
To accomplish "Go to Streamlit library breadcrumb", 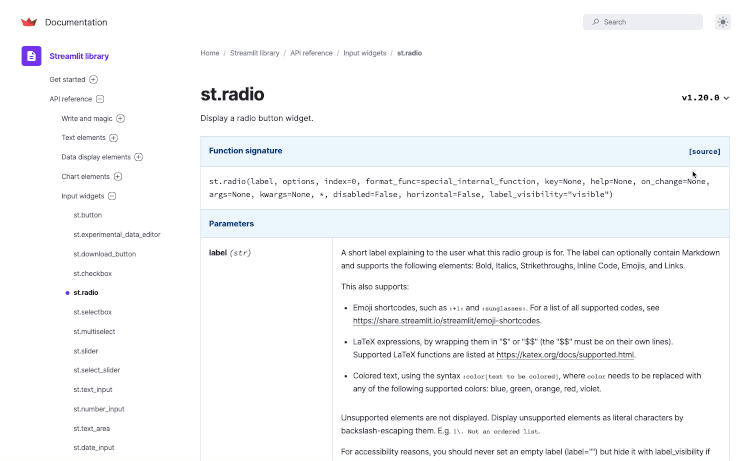I will 255,53.
